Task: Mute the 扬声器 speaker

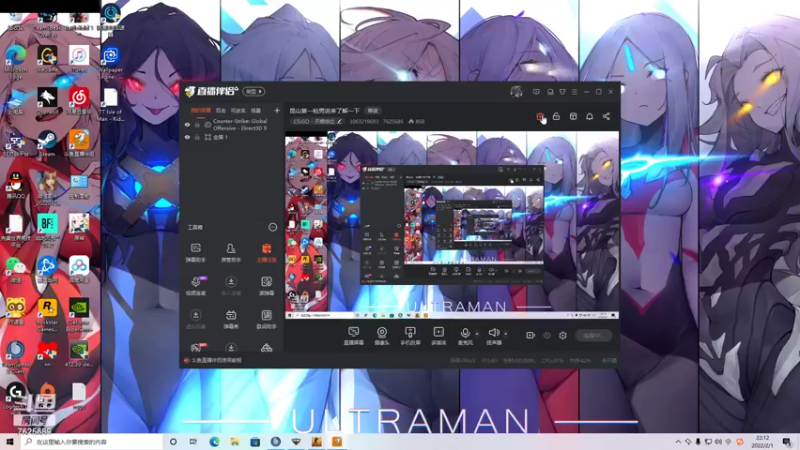Action: (x=493, y=336)
